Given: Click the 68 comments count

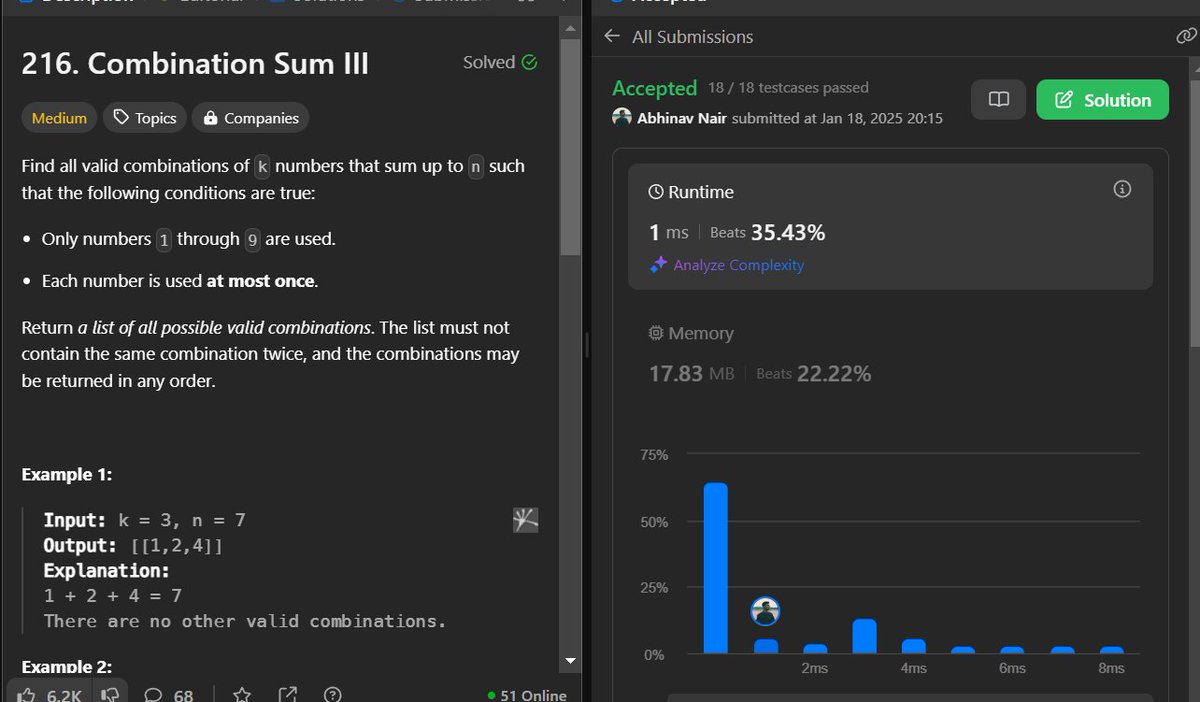Looking at the screenshot, I should [183, 695].
